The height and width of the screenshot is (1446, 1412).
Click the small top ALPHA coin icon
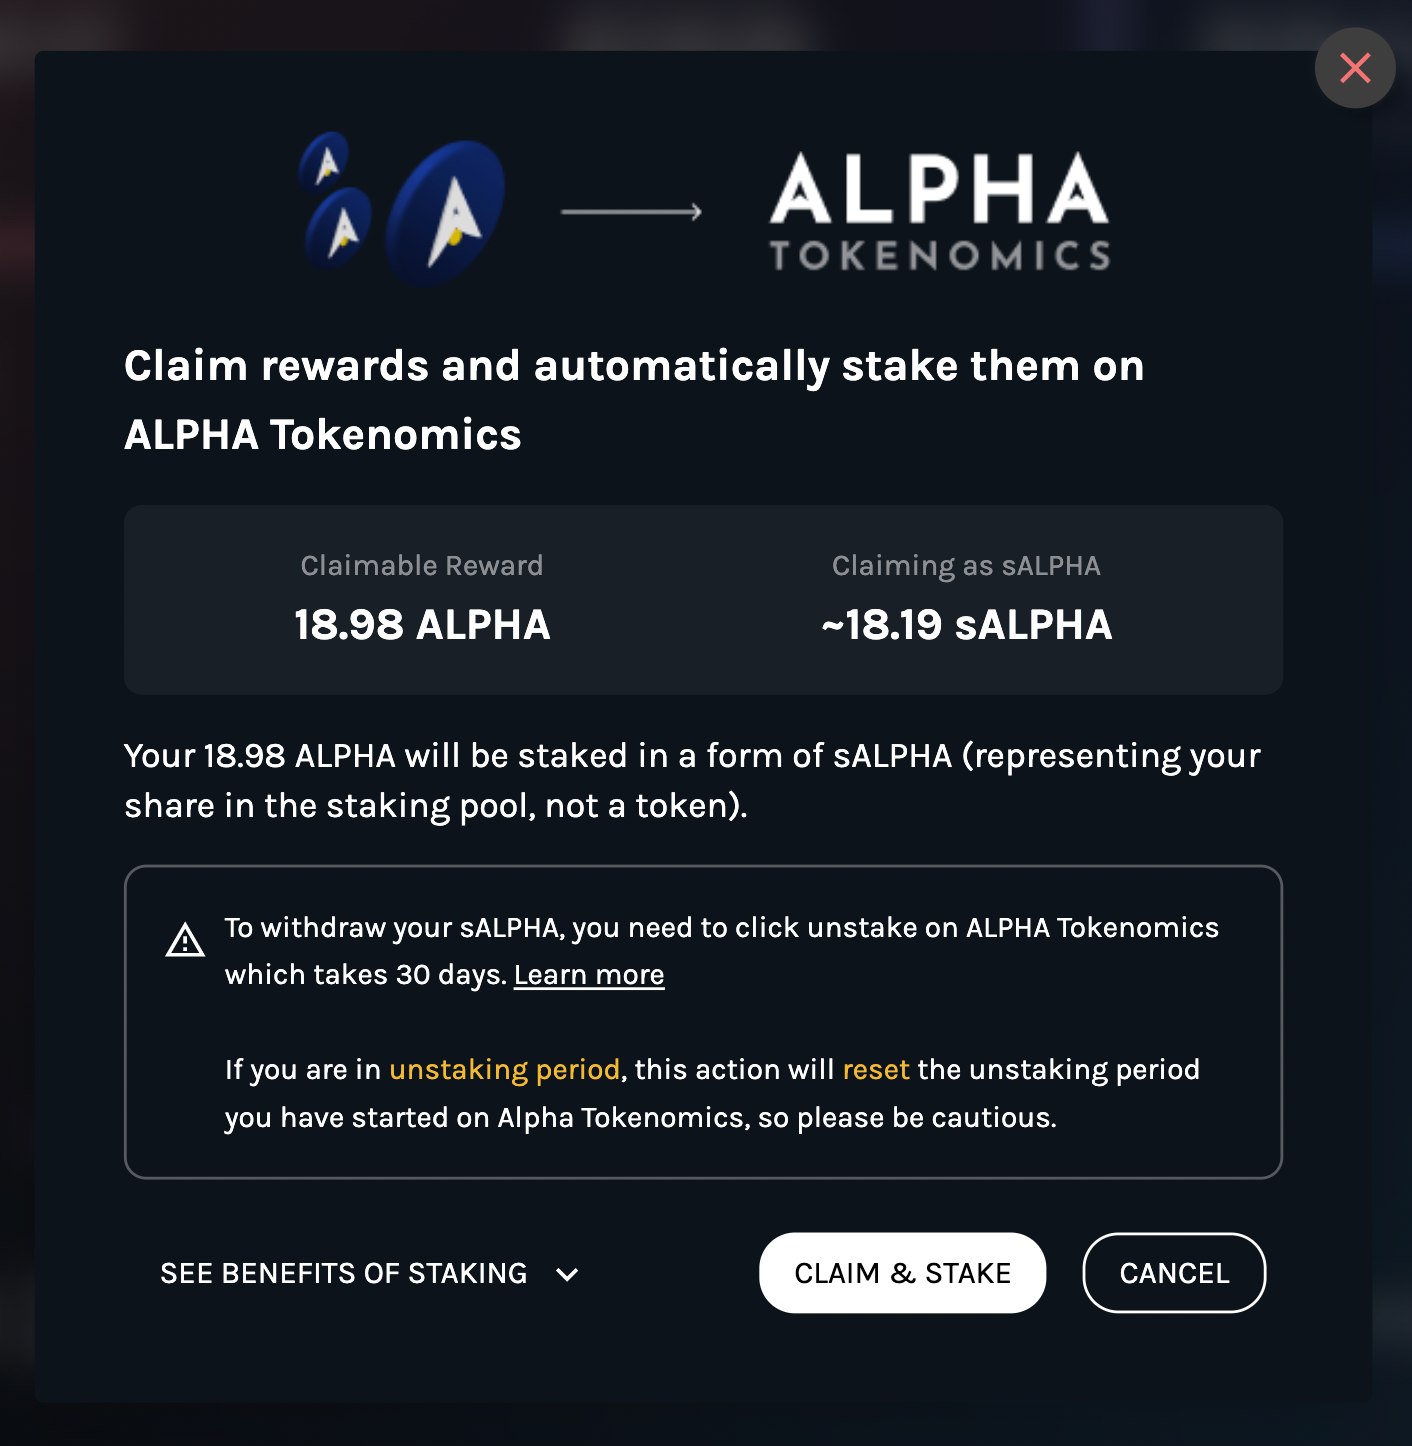(x=324, y=162)
